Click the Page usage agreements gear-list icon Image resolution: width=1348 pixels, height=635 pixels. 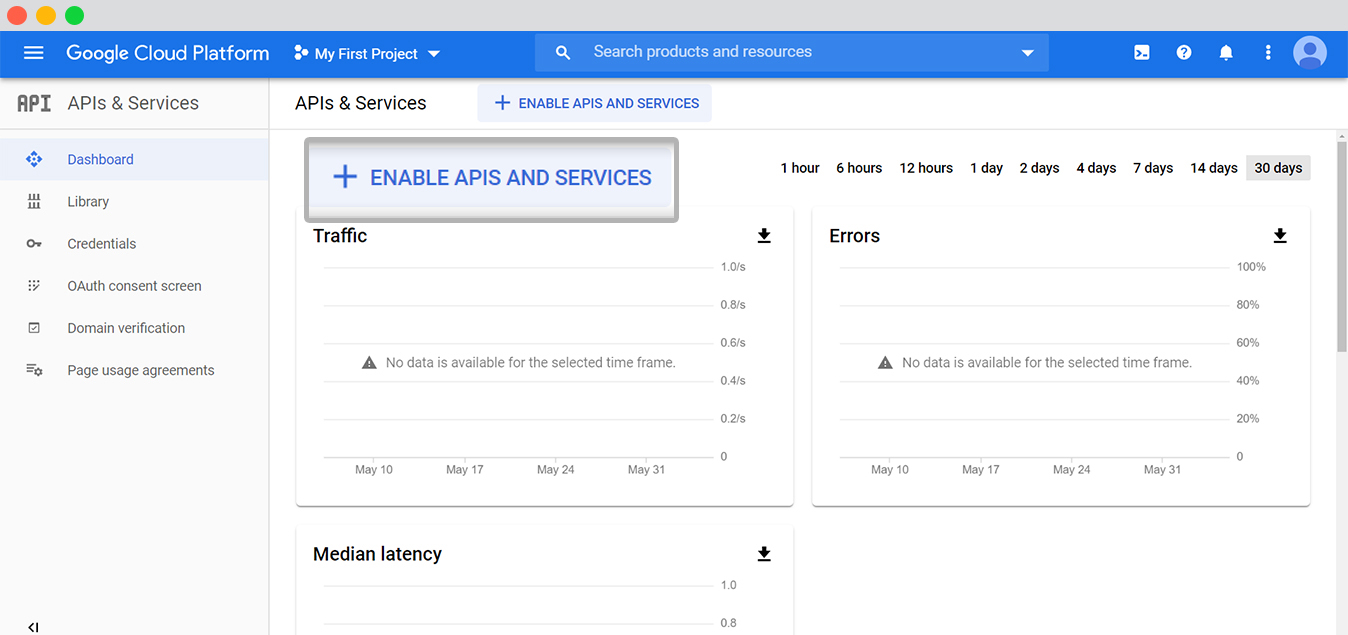click(34, 370)
